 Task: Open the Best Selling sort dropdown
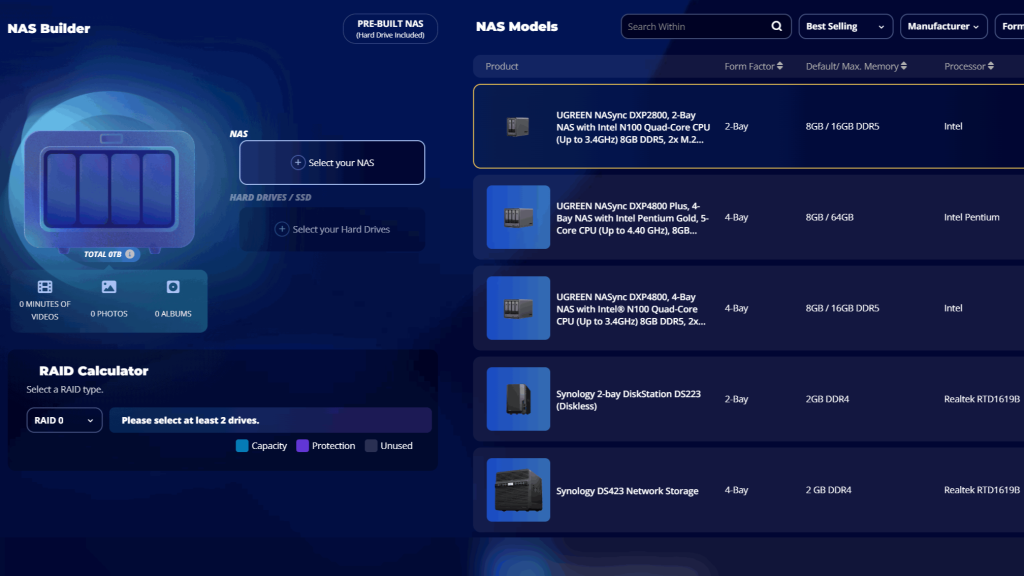tap(845, 26)
